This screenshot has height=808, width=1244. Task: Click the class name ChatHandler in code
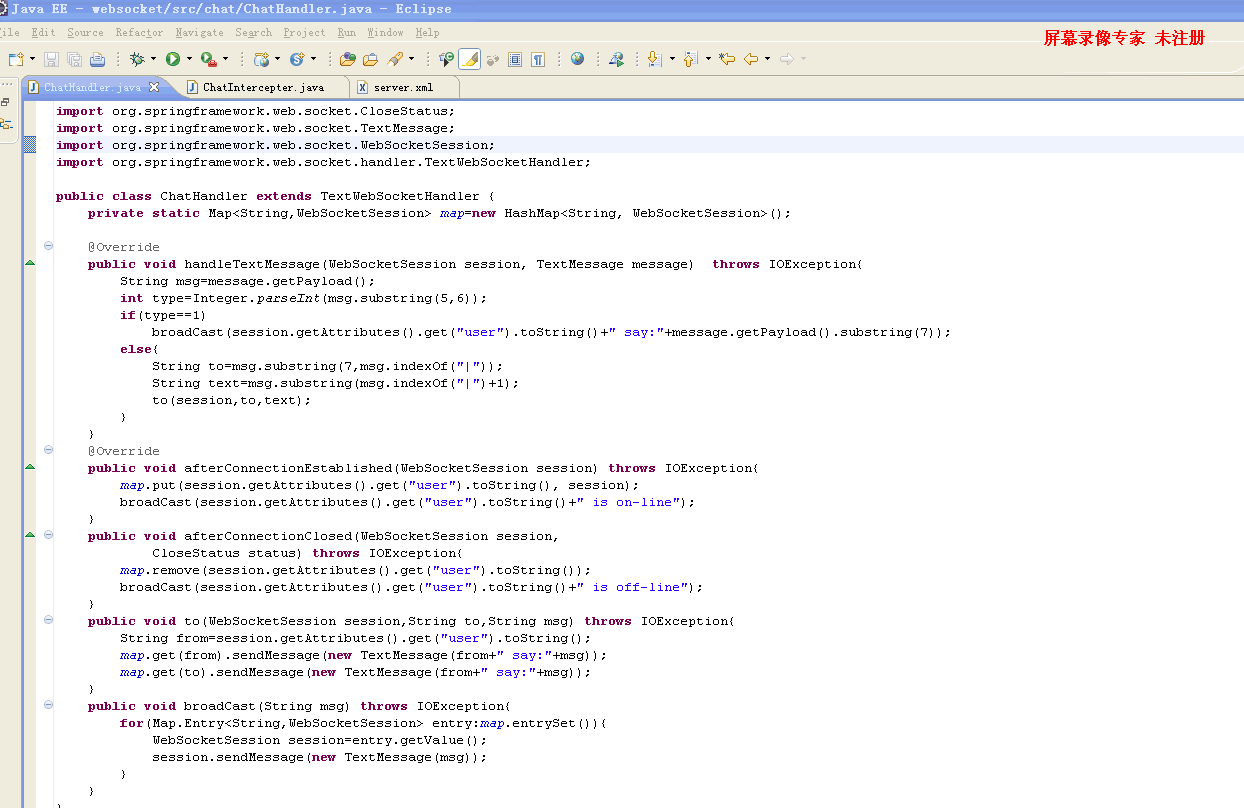(204, 196)
